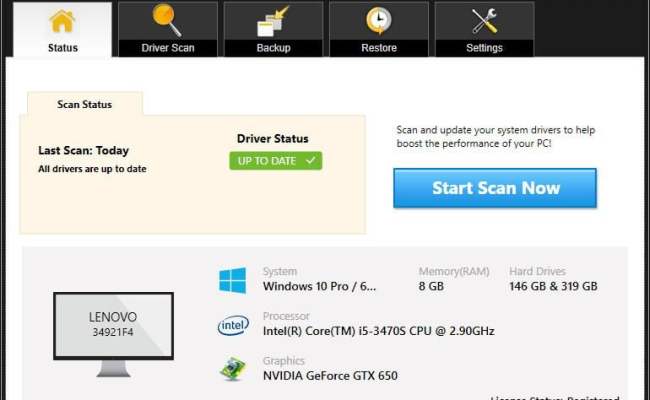Click the Status house icon
Screen dimensions: 650x400
(62, 21)
